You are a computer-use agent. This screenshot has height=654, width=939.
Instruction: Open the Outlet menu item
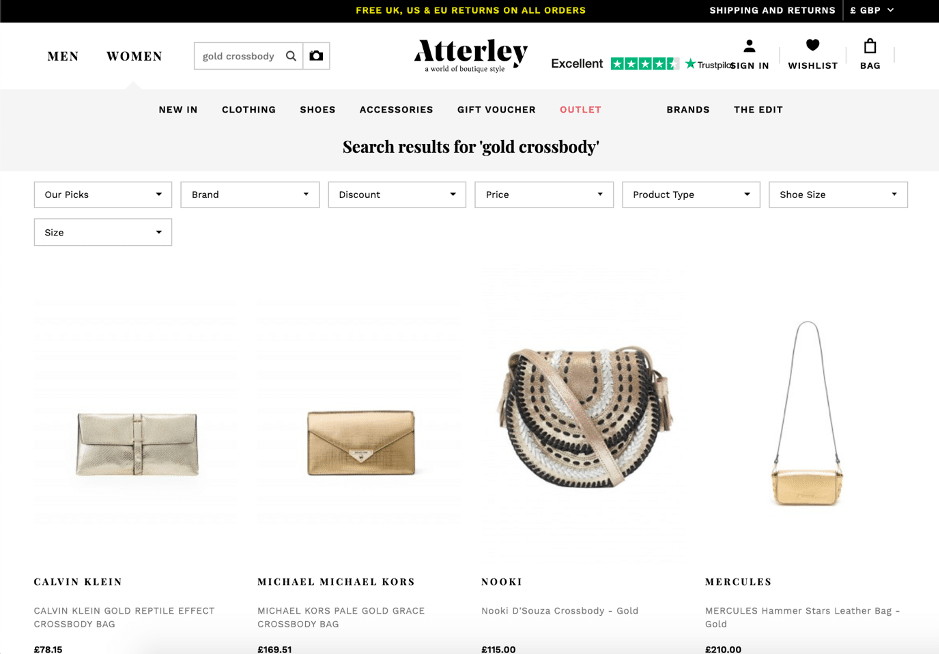coord(580,110)
